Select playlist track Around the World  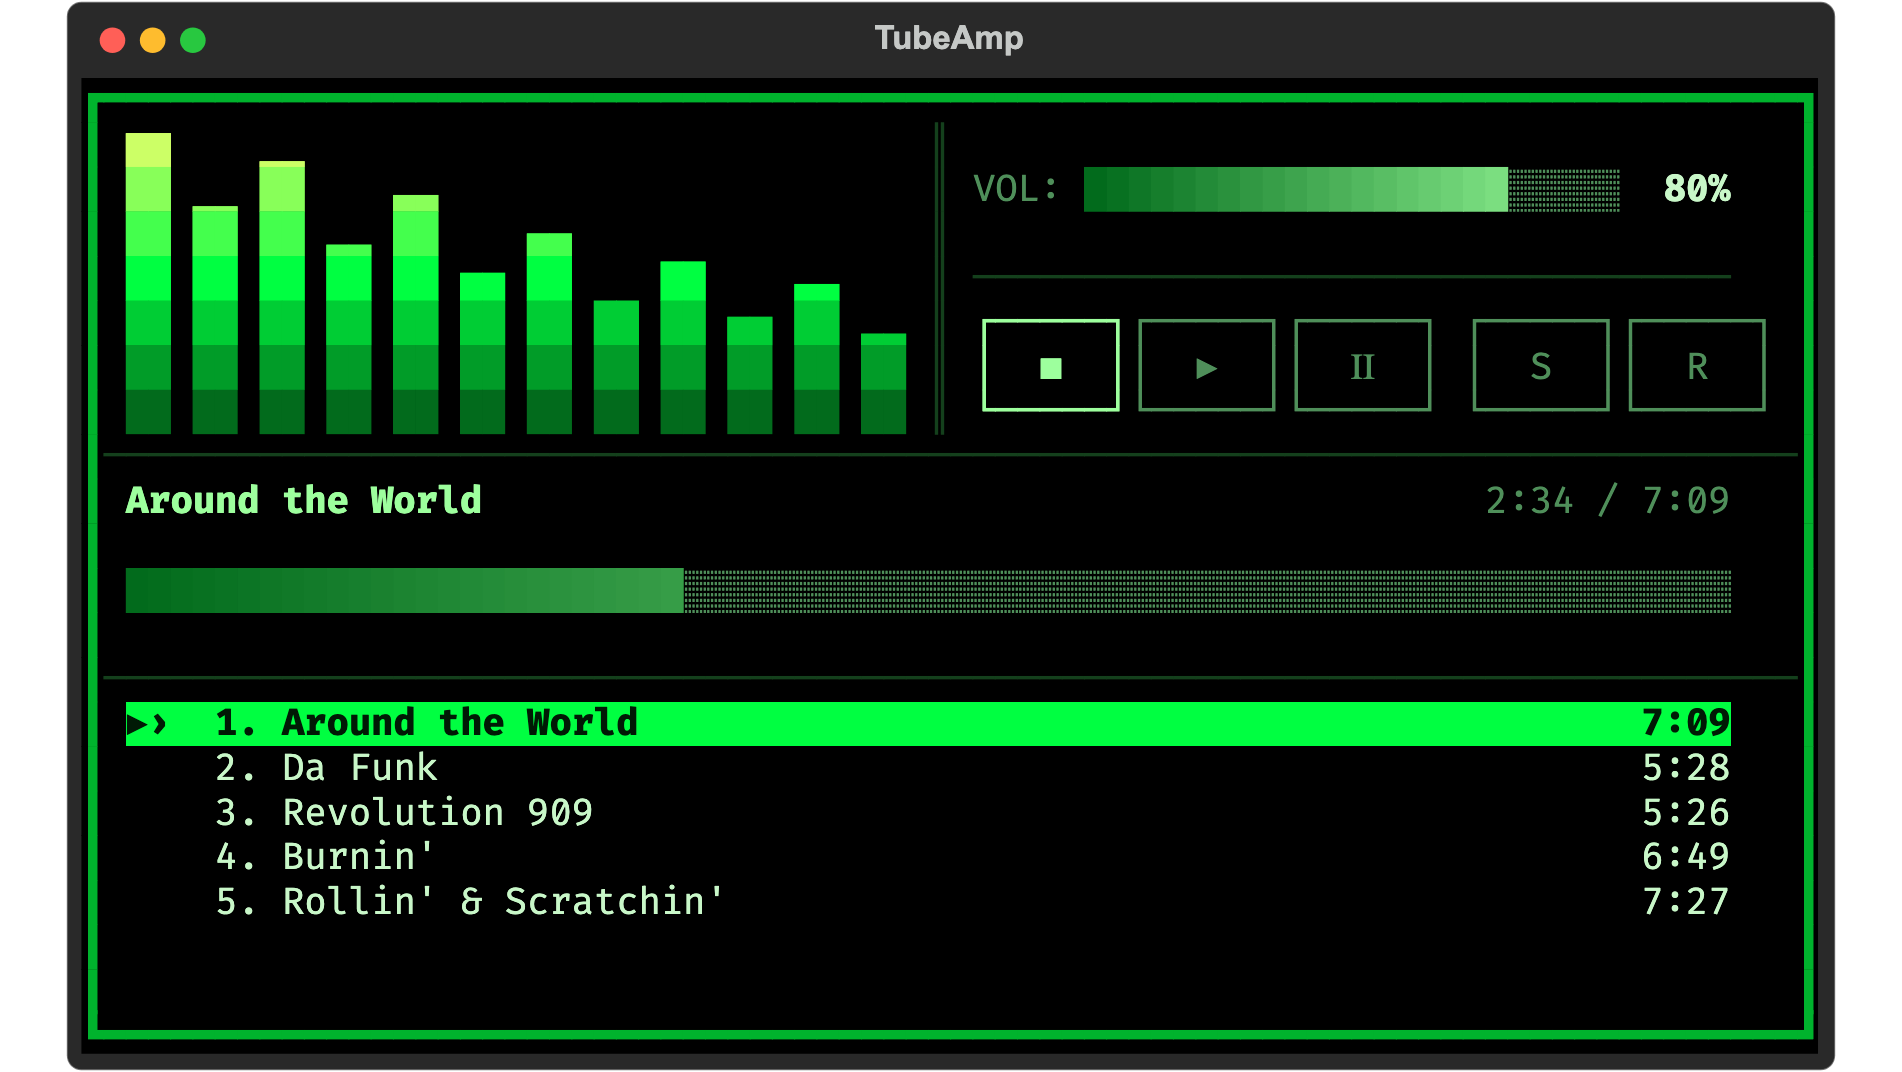[928, 723]
